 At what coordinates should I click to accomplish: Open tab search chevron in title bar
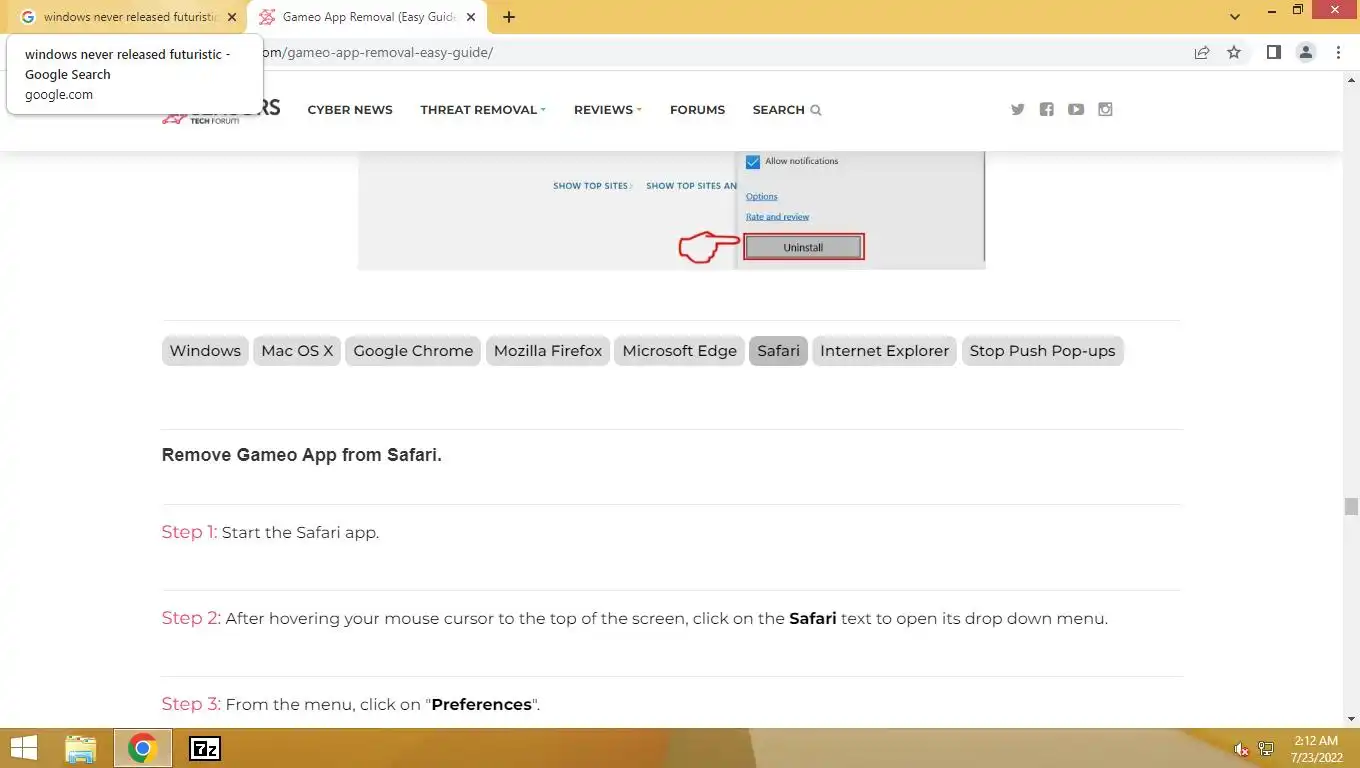1235,17
